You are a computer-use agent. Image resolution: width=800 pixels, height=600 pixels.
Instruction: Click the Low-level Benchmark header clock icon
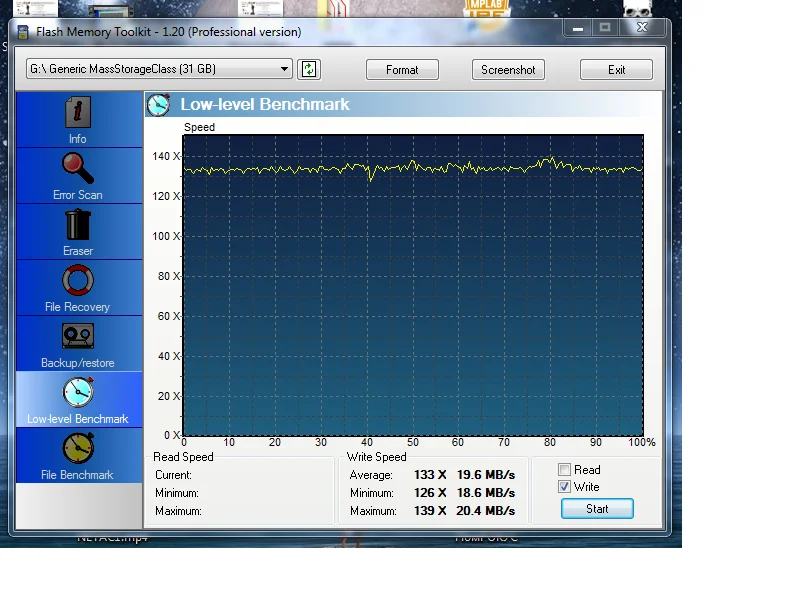click(158, 105)
